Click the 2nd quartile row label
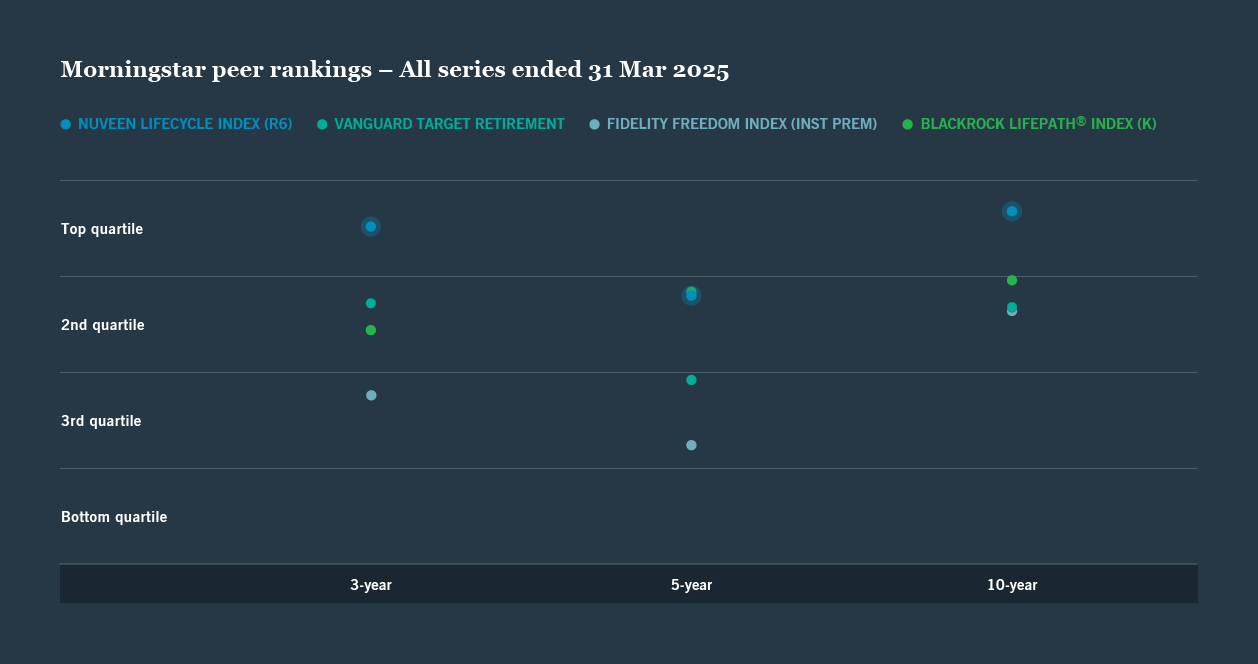 pos(103,325)
